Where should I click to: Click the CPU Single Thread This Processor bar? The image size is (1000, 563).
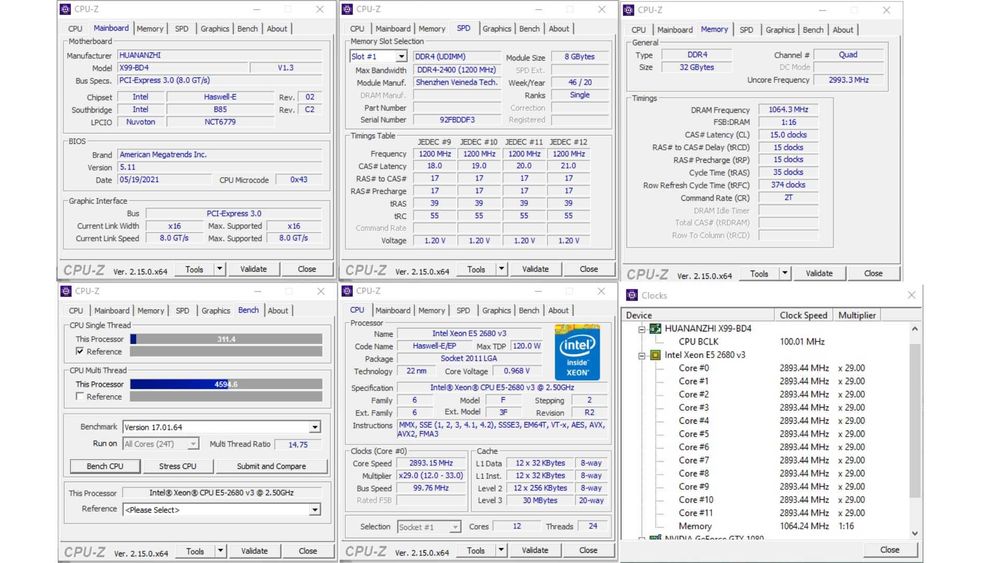(226, 339)
